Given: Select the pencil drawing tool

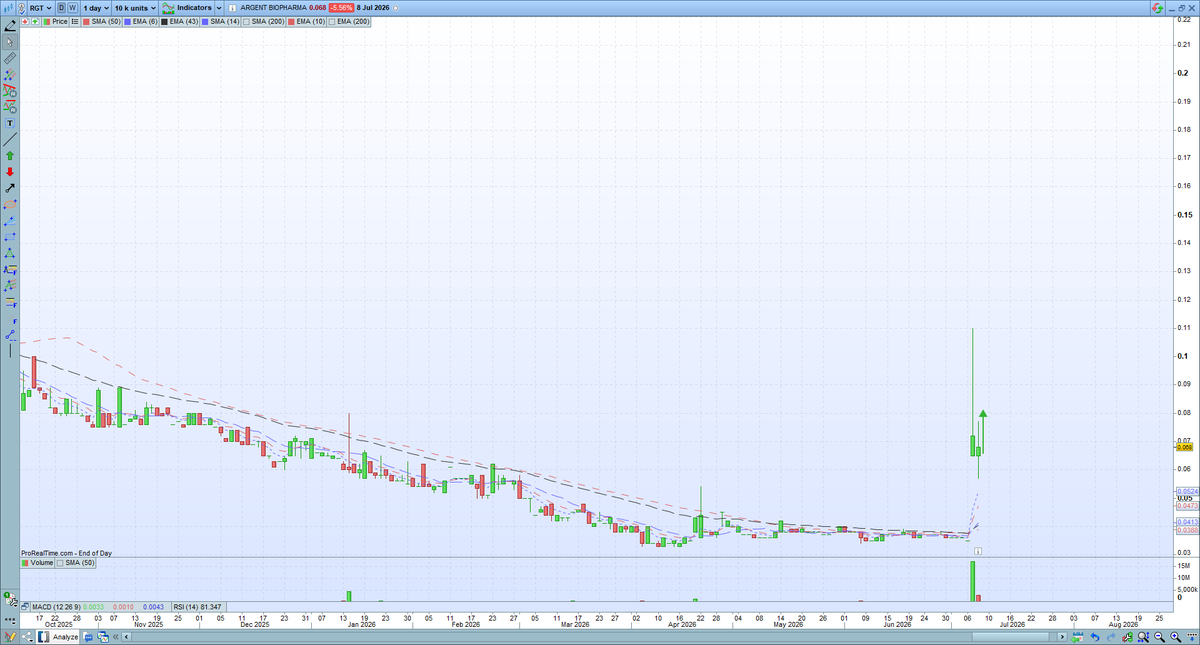Looking at the screenshot, I should [x=10, y=25].
